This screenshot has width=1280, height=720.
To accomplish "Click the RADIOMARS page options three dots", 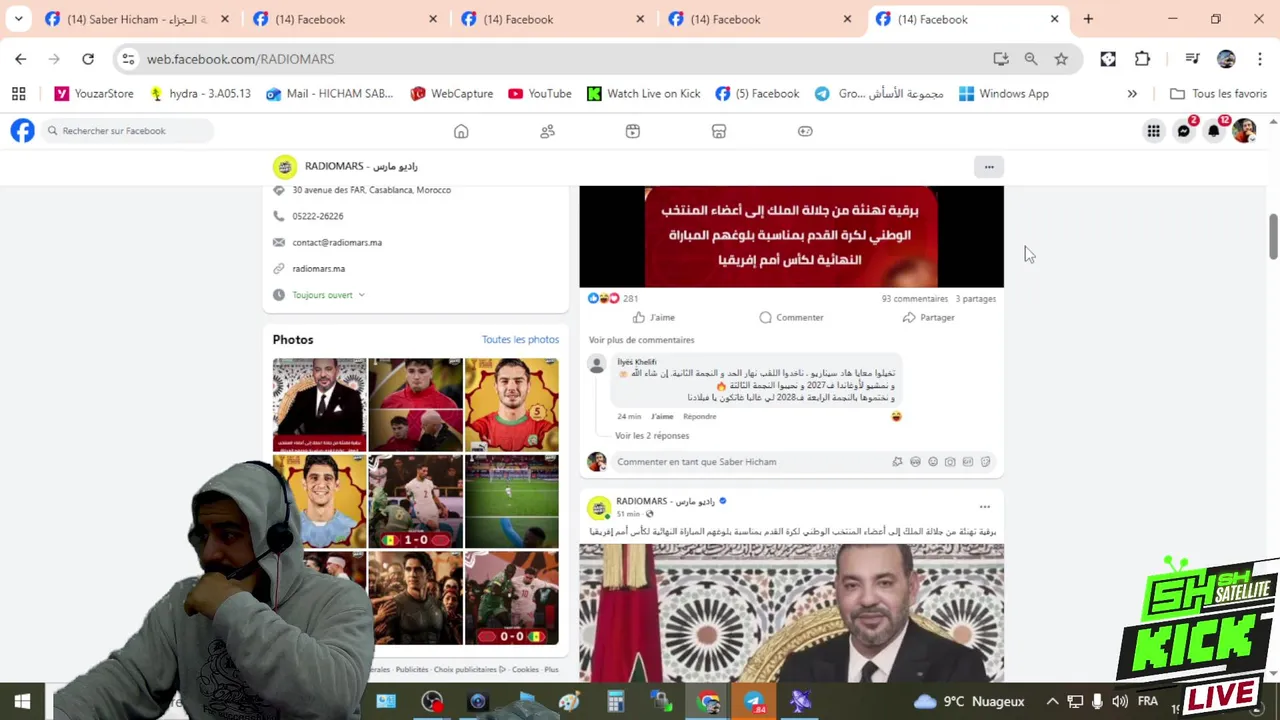I will pyautogui.click(x=989, y=167).
